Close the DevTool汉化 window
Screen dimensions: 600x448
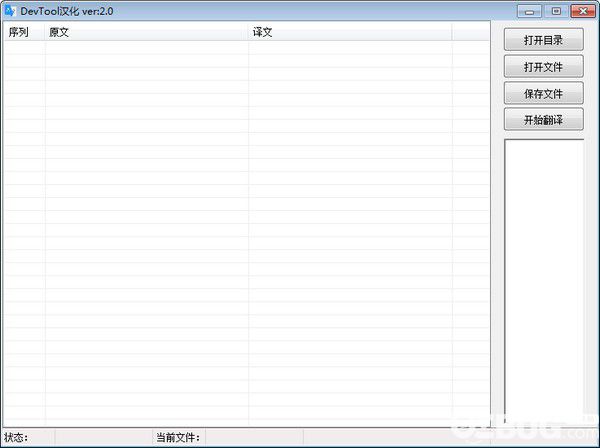click(x=583, y=11)
